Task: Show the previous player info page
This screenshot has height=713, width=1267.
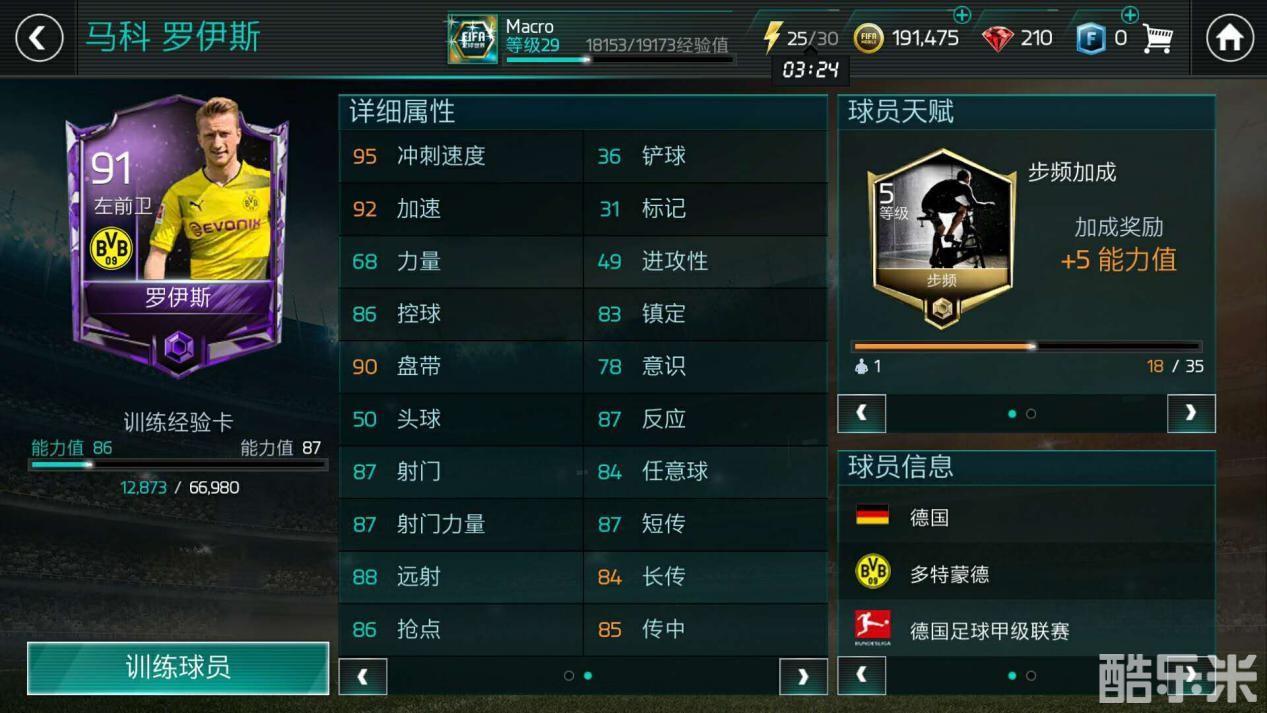Action: [x=861, y=675]
